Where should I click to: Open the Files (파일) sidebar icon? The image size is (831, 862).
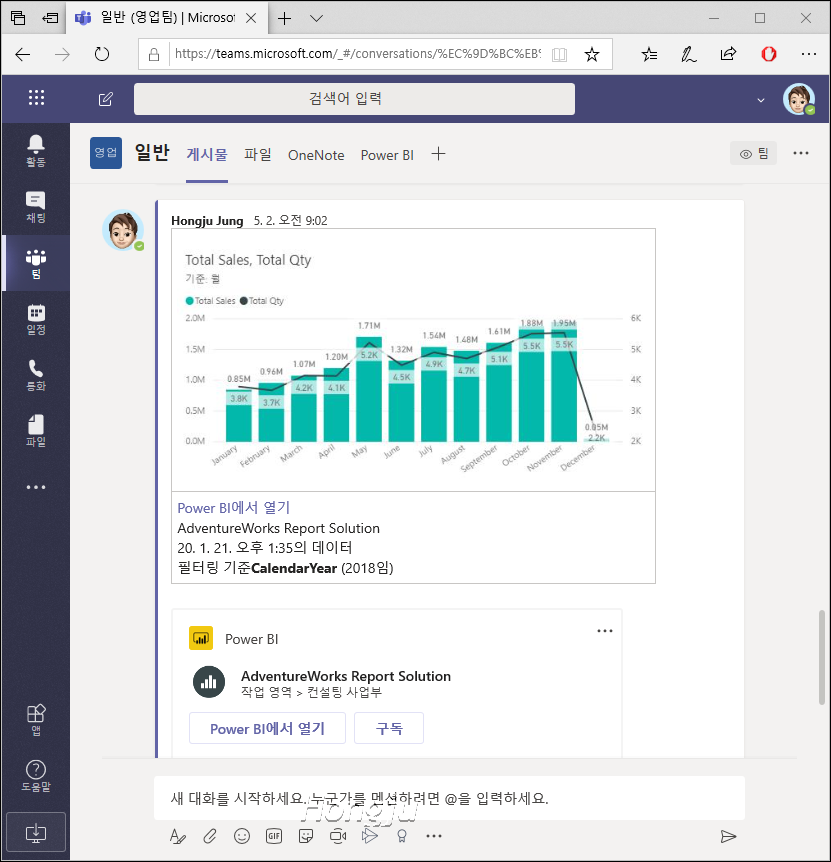tap(36, 430)
